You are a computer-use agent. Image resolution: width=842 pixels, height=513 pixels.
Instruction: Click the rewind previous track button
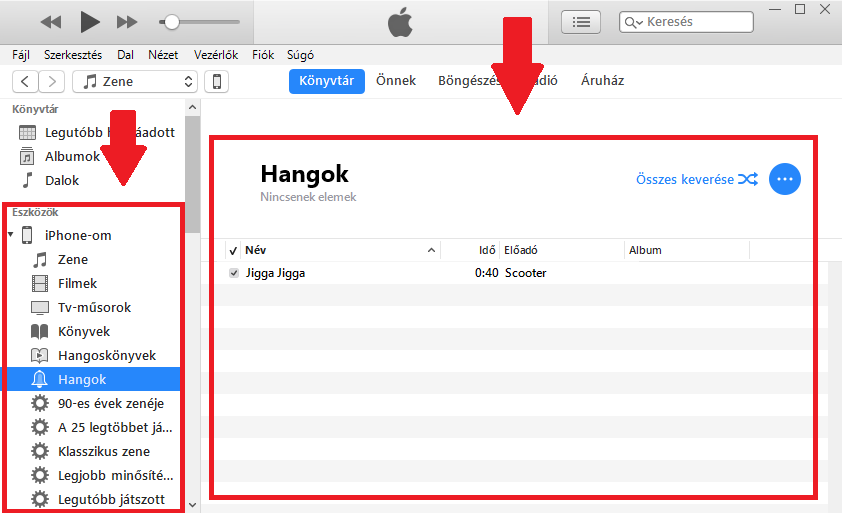[x=51, y=22]
